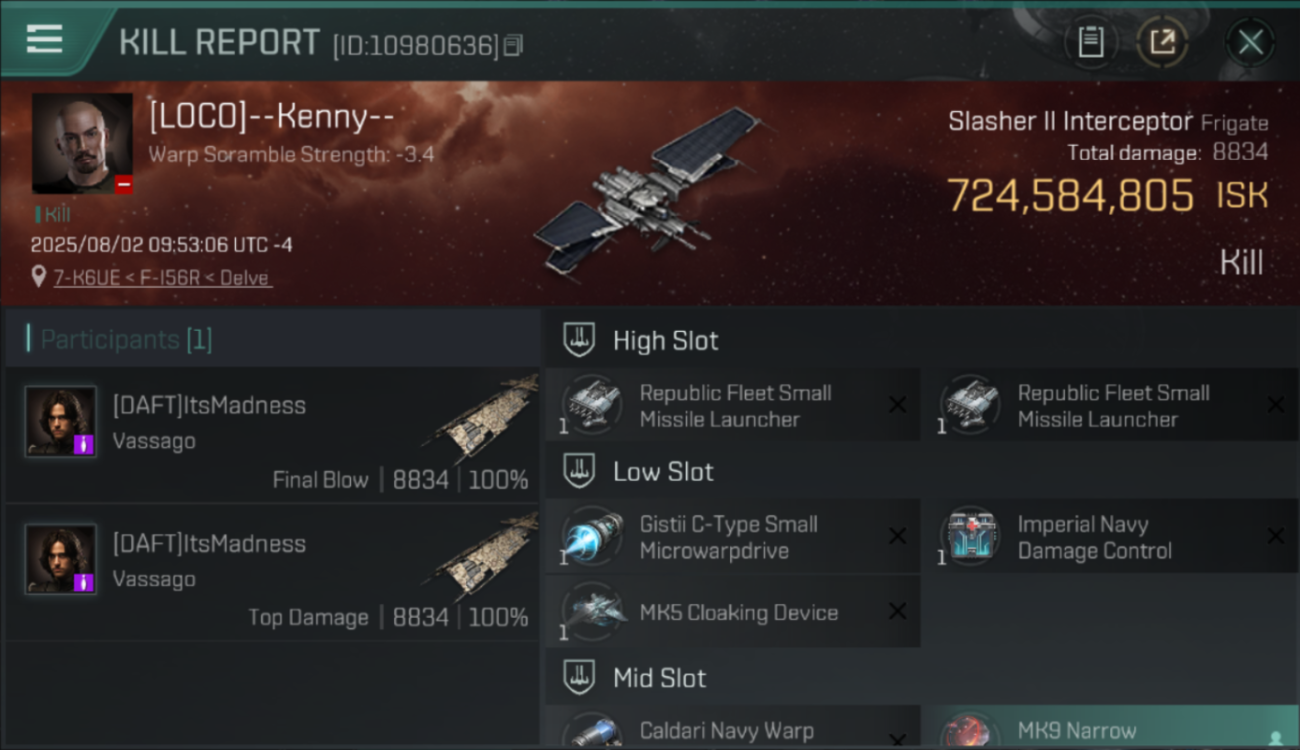Screen dimensions: 1300x750
Task: Select second Republic Fleet Small Missile Launcher
Action: [x=1111, y=406]
